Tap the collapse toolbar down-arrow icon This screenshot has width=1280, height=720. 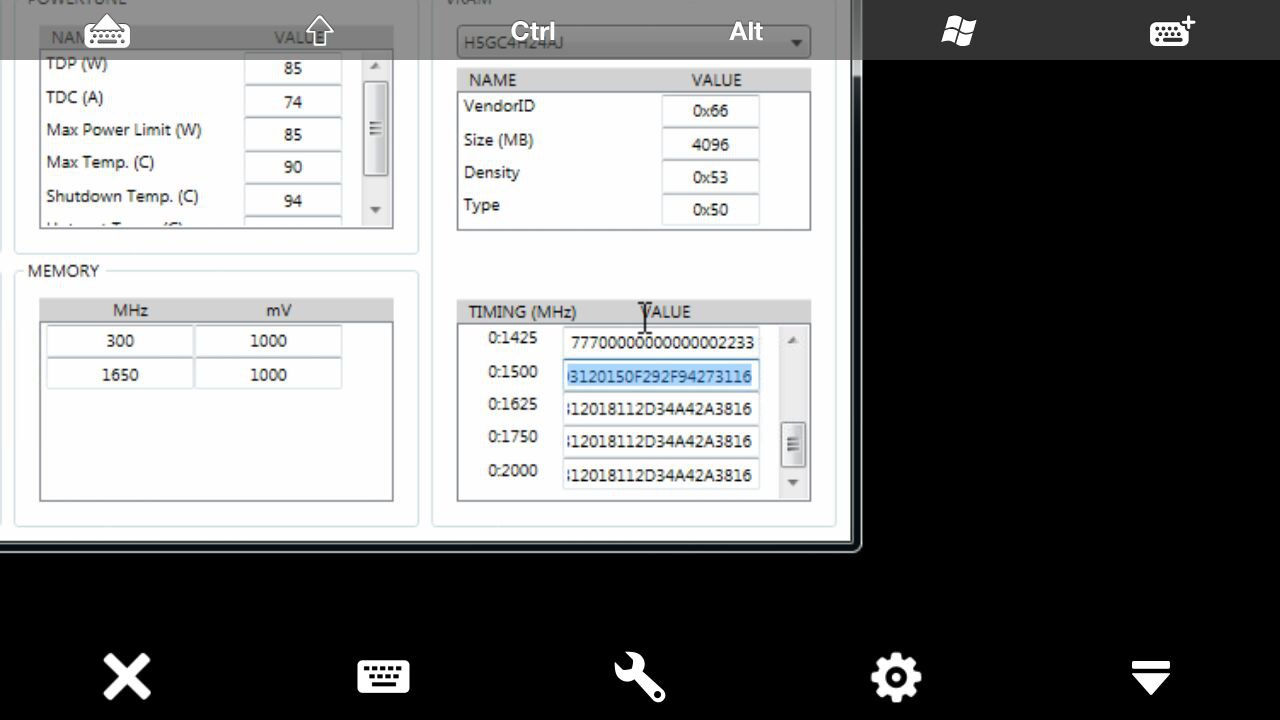(x=1151, y=677)
